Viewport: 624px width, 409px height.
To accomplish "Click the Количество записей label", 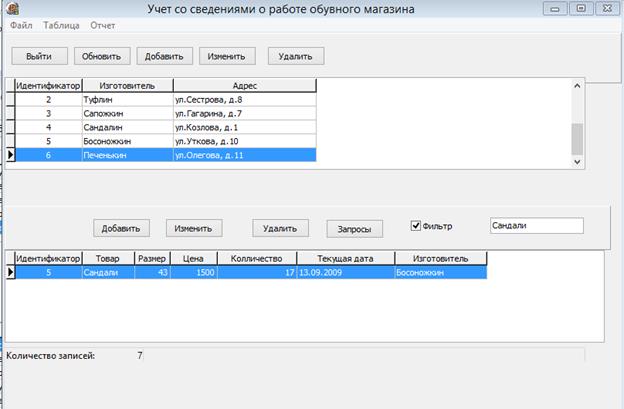I will (x=51, y=356).
